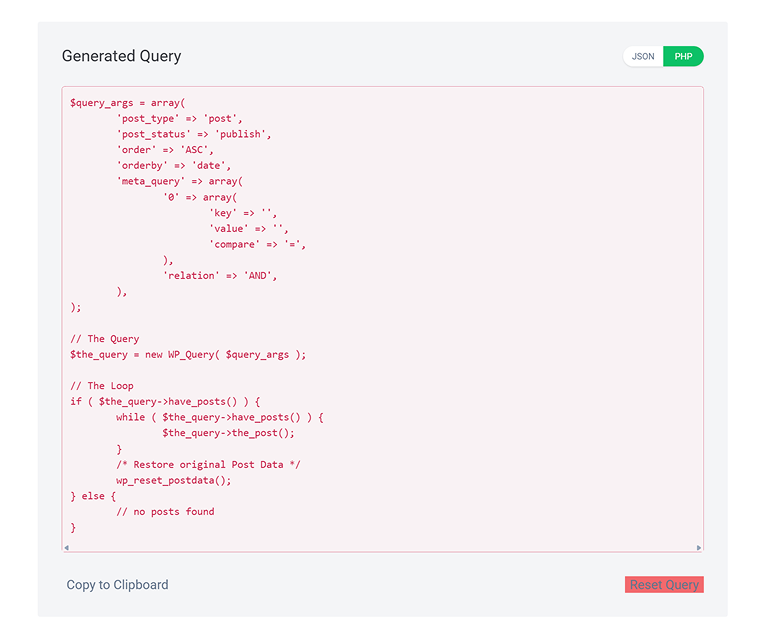This screenshot has width=760, height=638.
Task: Click the 'post_type' => 'post' line
Action: tap(179, 118)
